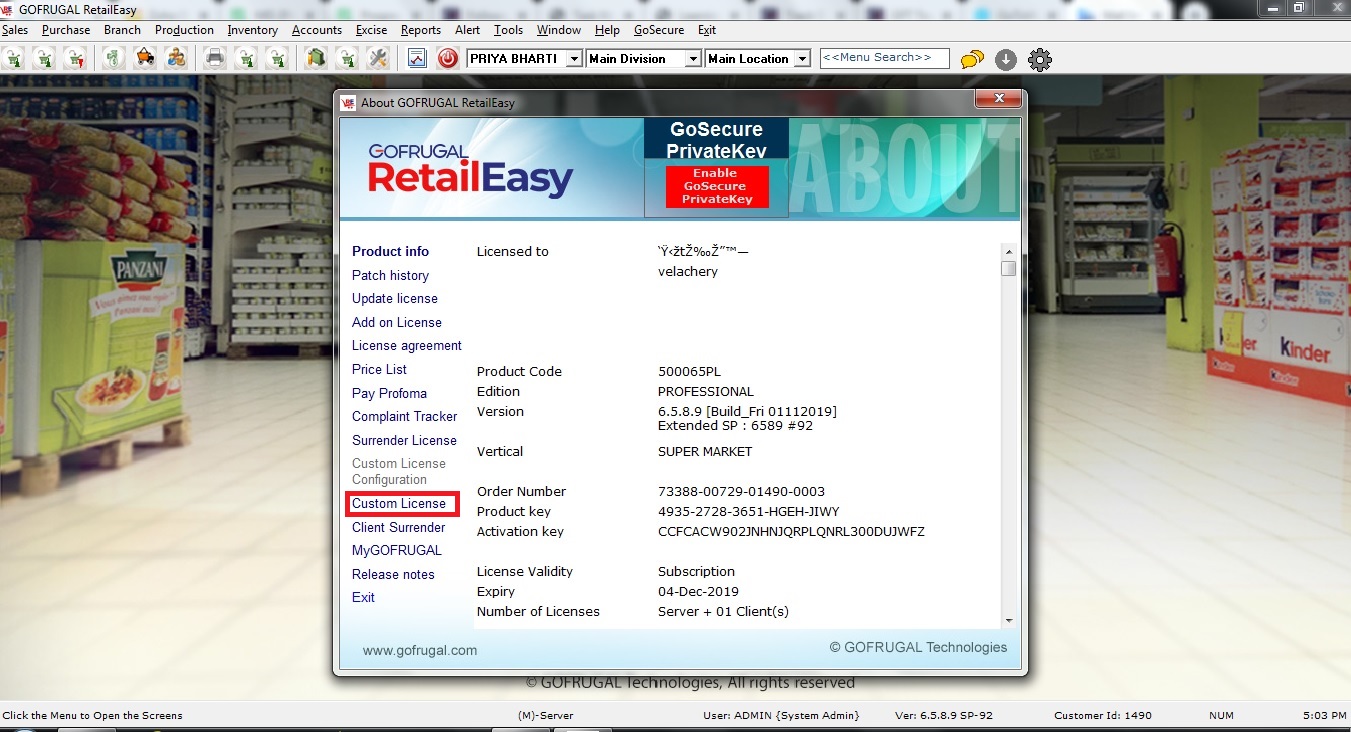Open the Branch menu
This screenshot has height=732, width=1351.
[122, 30]
